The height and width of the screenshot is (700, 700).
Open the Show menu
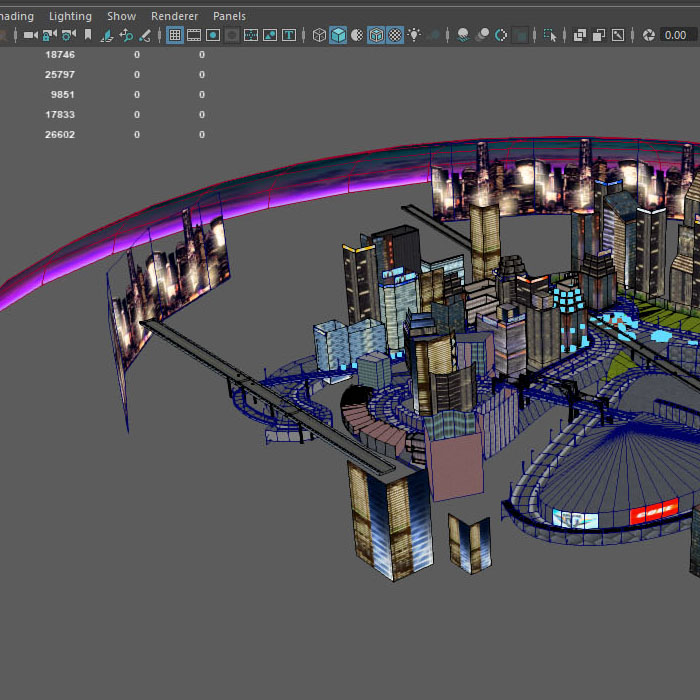(121, 16)
